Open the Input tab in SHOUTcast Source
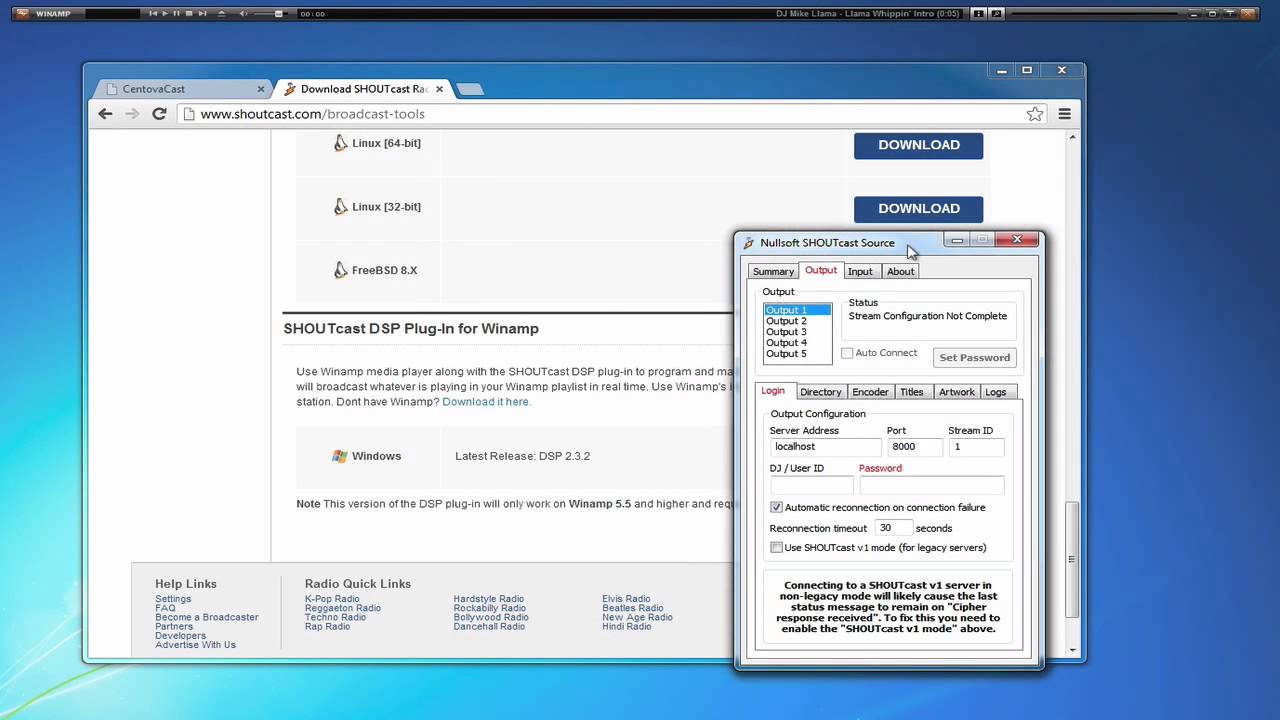The width and height of the screenshot is (1280, 720). click(x=860, y=272)
